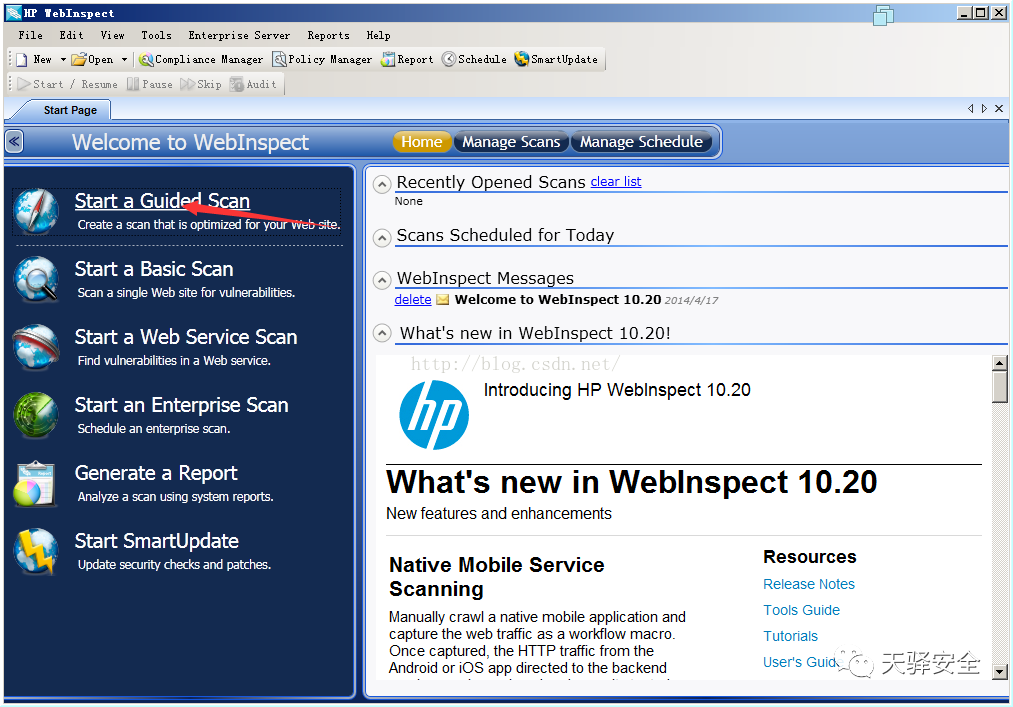Delete the Welcome to WebInspect message
This screenshot has height=707, width=1013.
coord(413,300)
